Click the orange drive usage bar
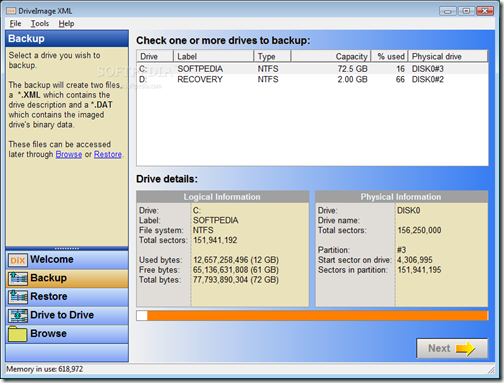Image resolution: width=504 pixels, height=383 pixels. [317, 316]
